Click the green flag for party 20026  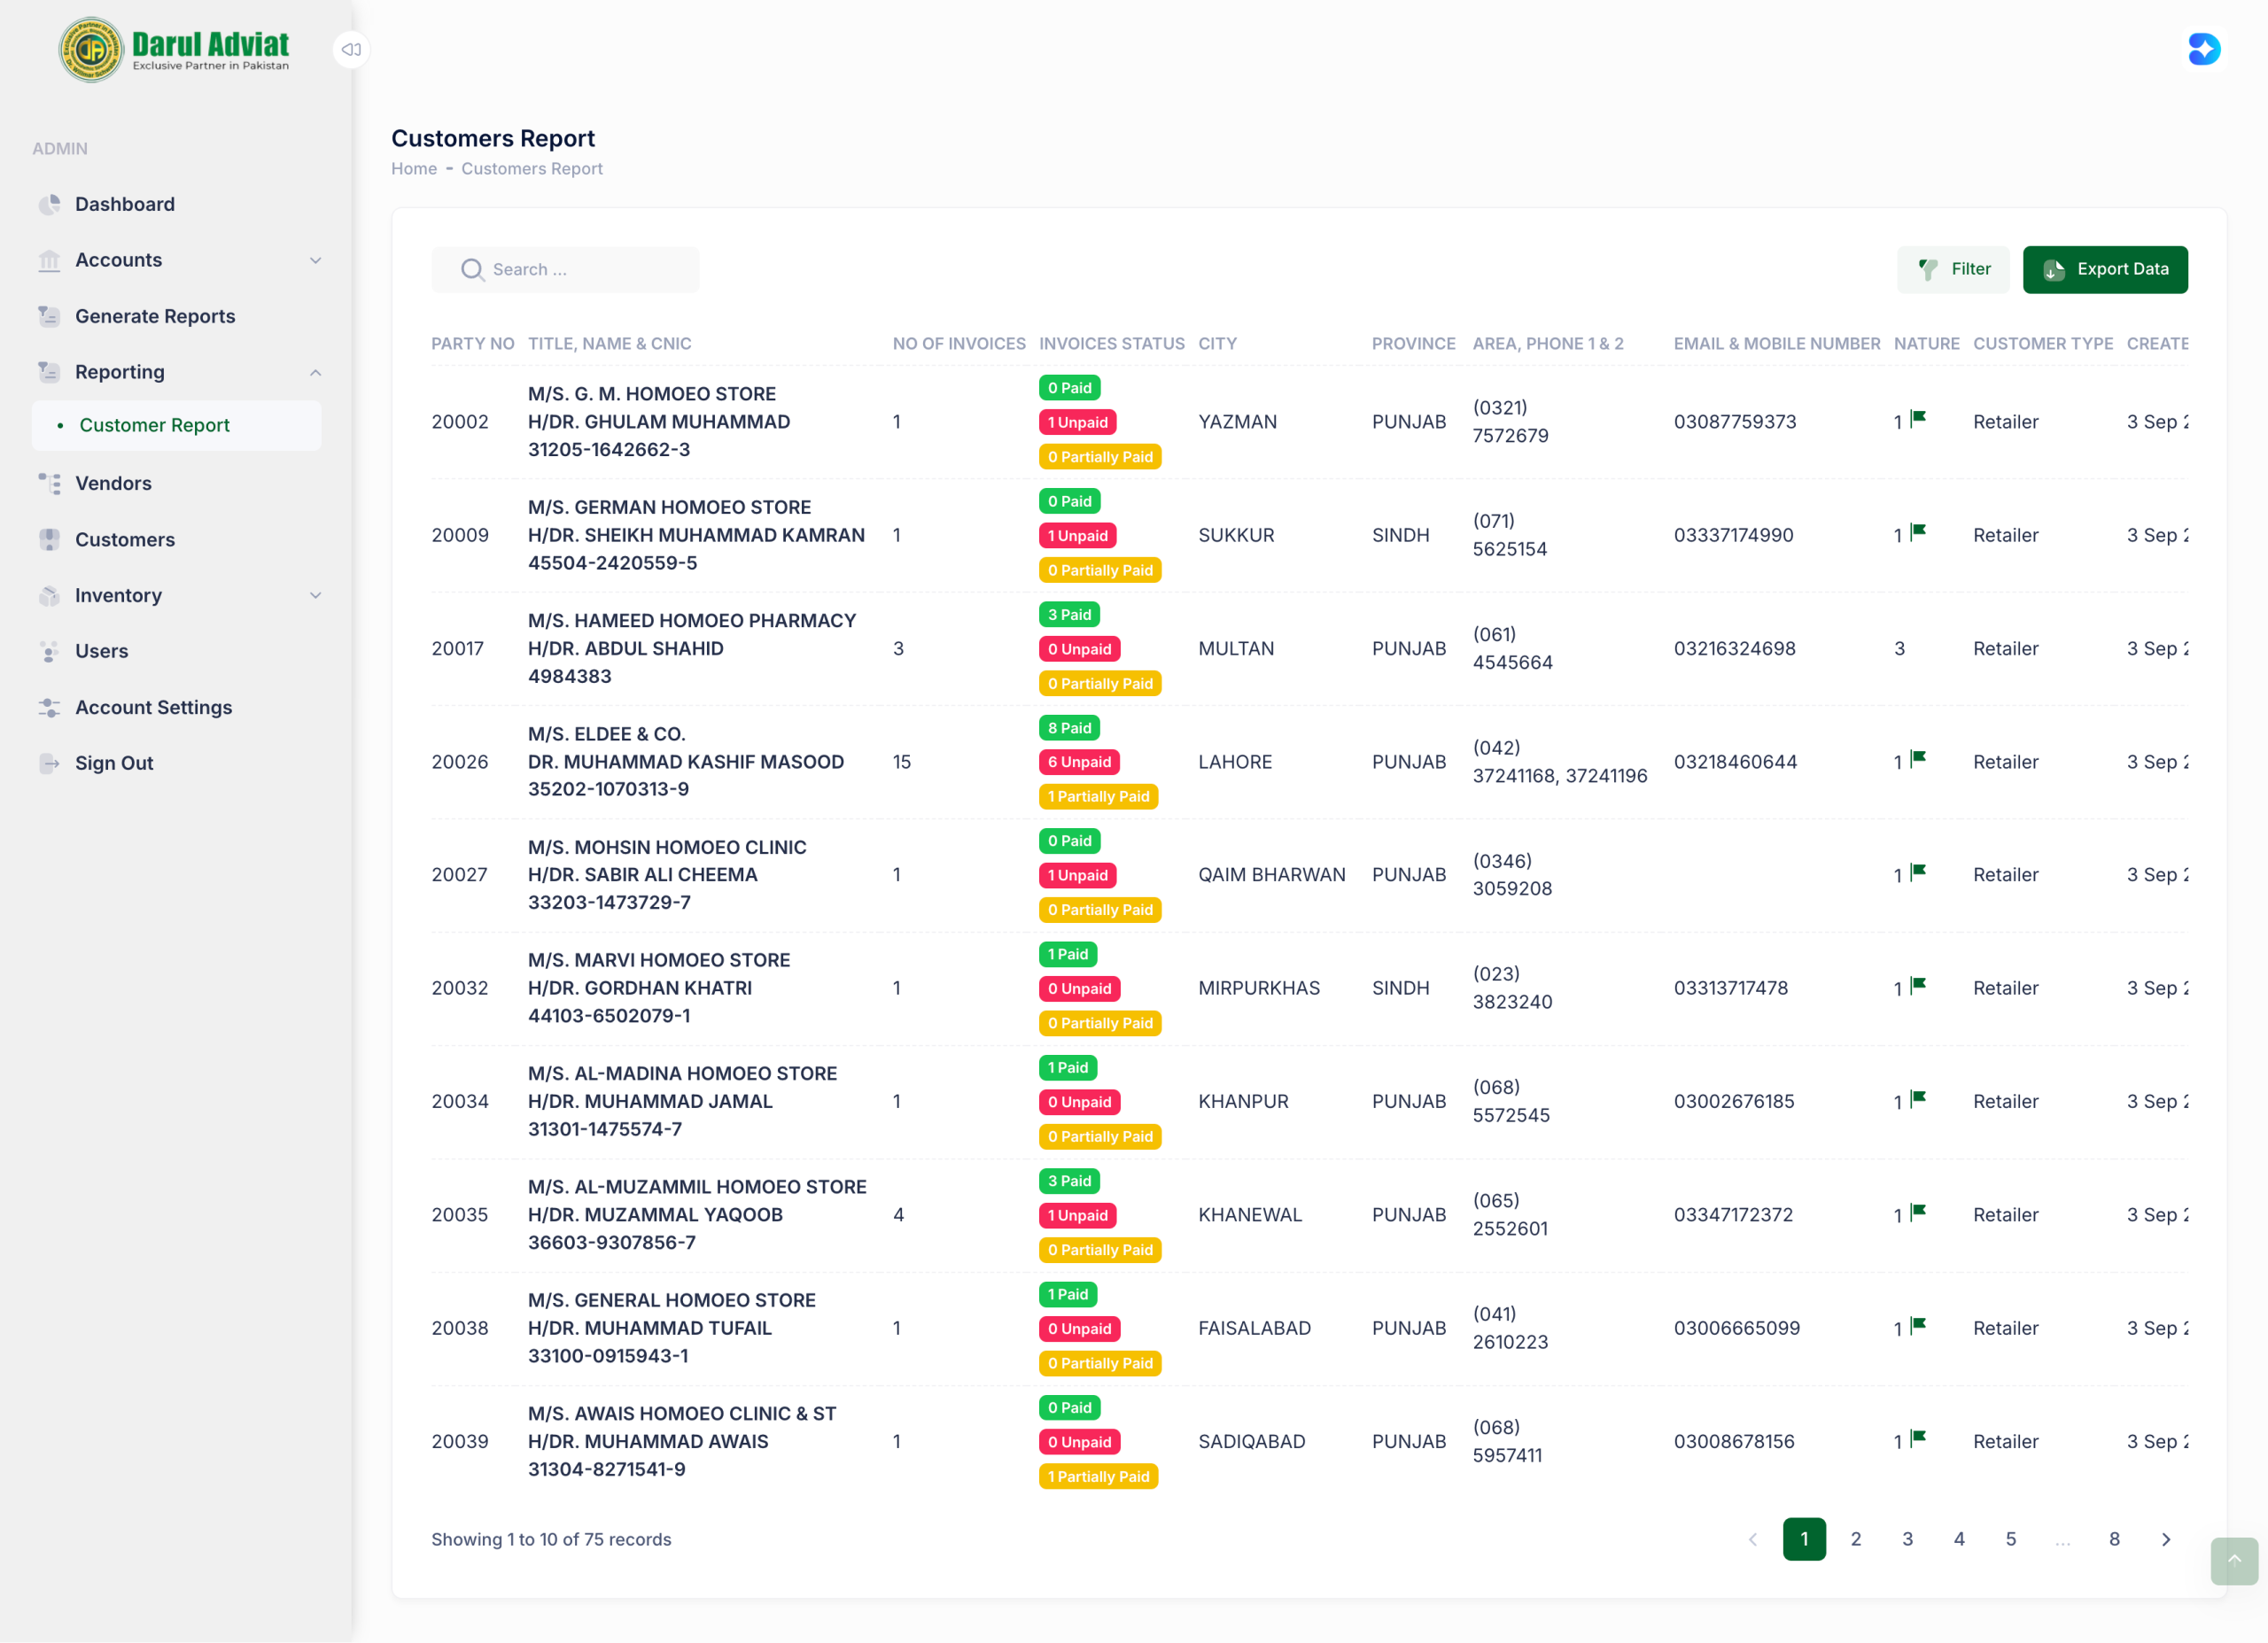point(1918,758)
